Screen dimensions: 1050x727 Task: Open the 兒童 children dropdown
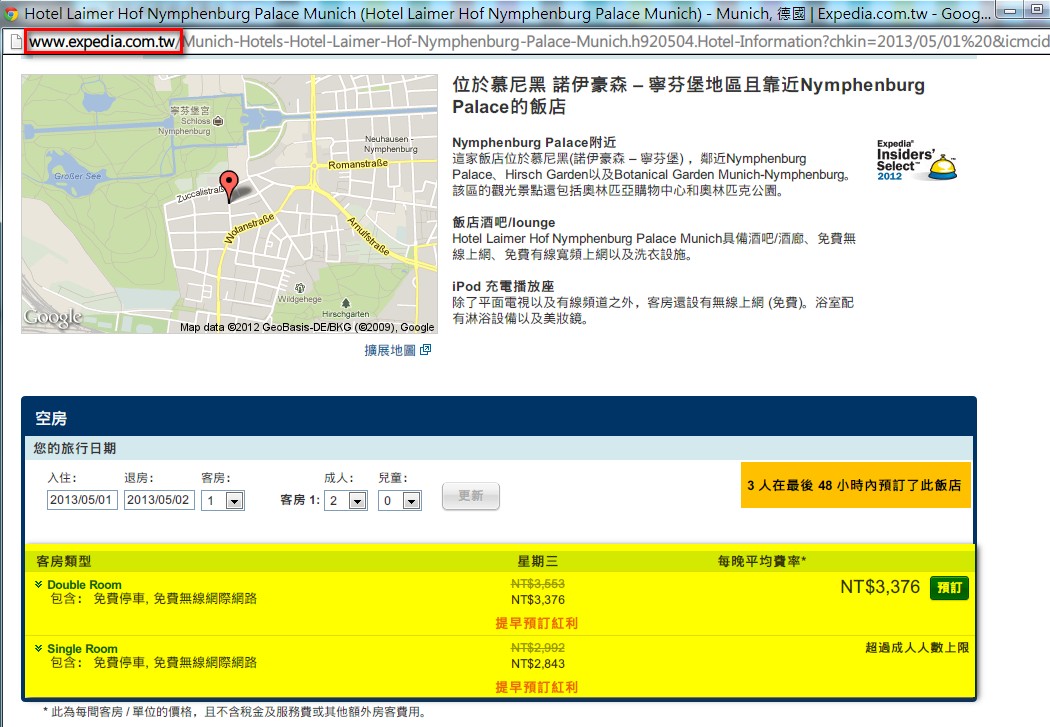pos(400,500)
